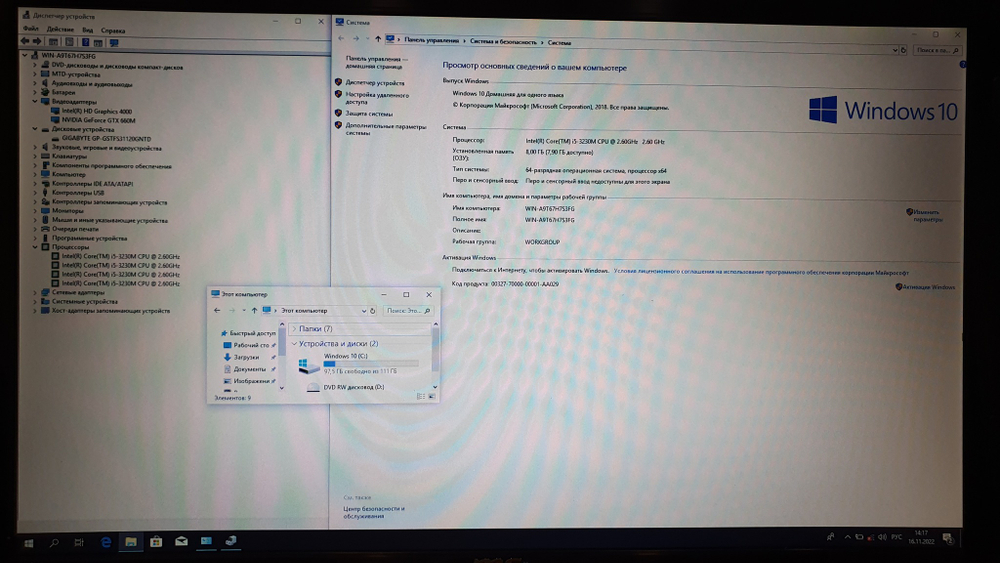Open Диспетчер устройств link in System window
The width and height of the screenshot is (1000, 563).
375,83
